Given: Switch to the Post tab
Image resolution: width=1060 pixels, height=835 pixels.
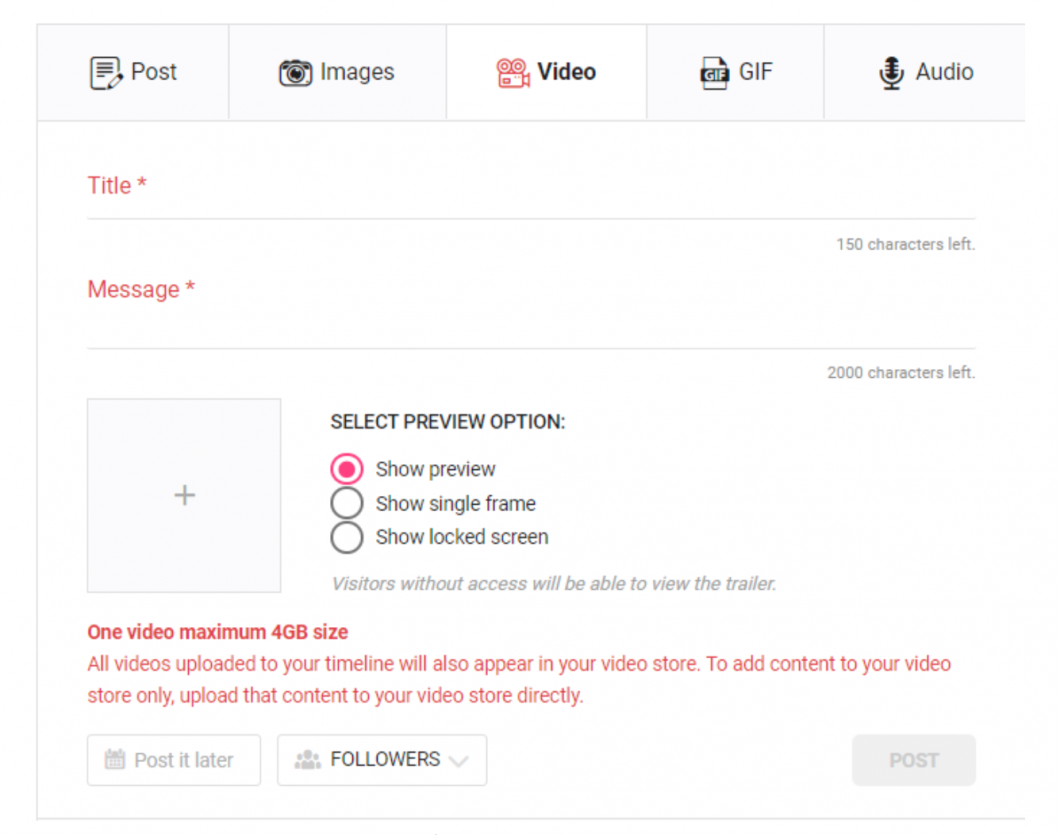Looking at the screenshot, I should [x=132, y=71].
